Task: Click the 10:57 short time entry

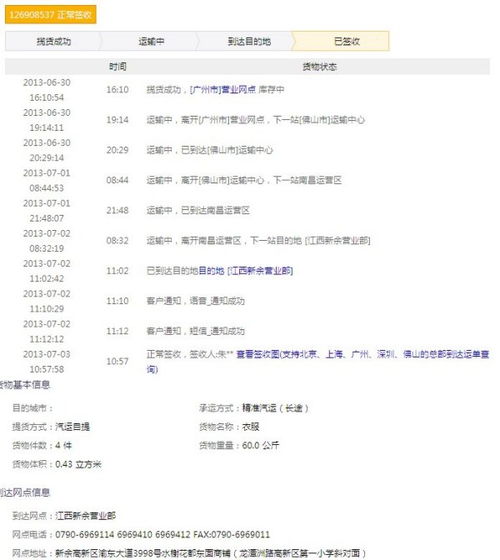Action: point(118,361)
